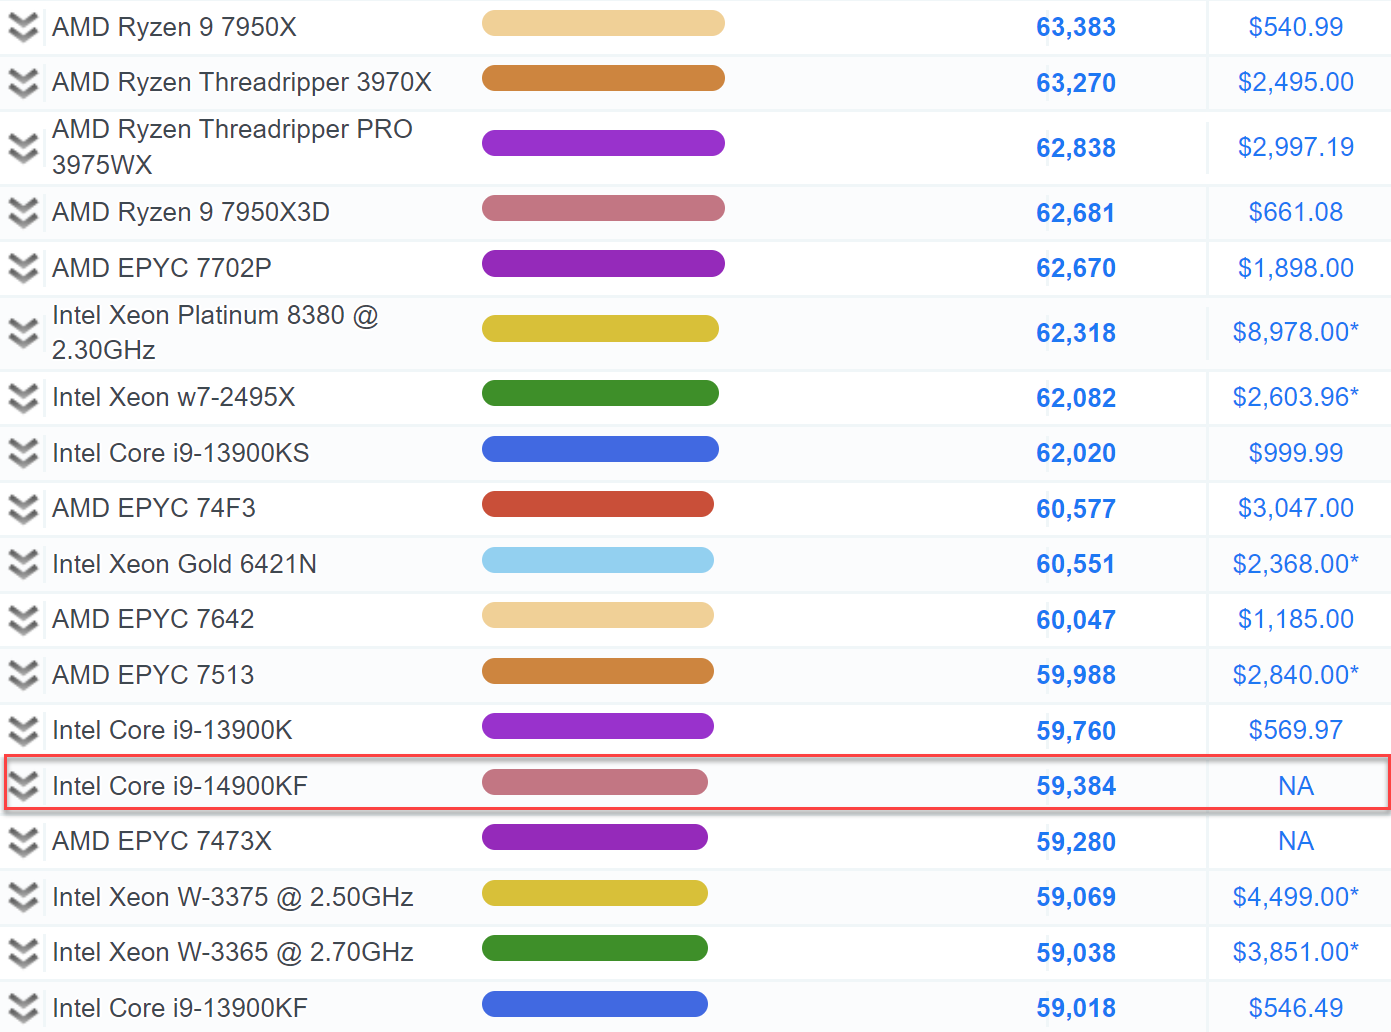Expand Intel Core i9-13900KF row chevron

(x=23, y=1008)
